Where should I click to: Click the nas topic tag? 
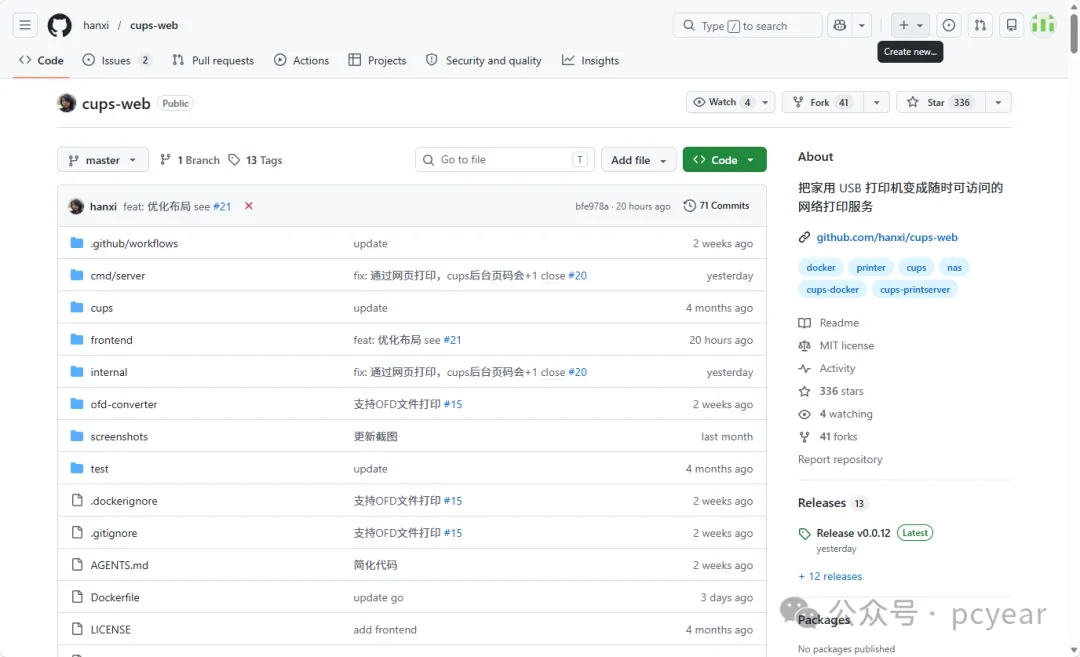tap(954, 267)
